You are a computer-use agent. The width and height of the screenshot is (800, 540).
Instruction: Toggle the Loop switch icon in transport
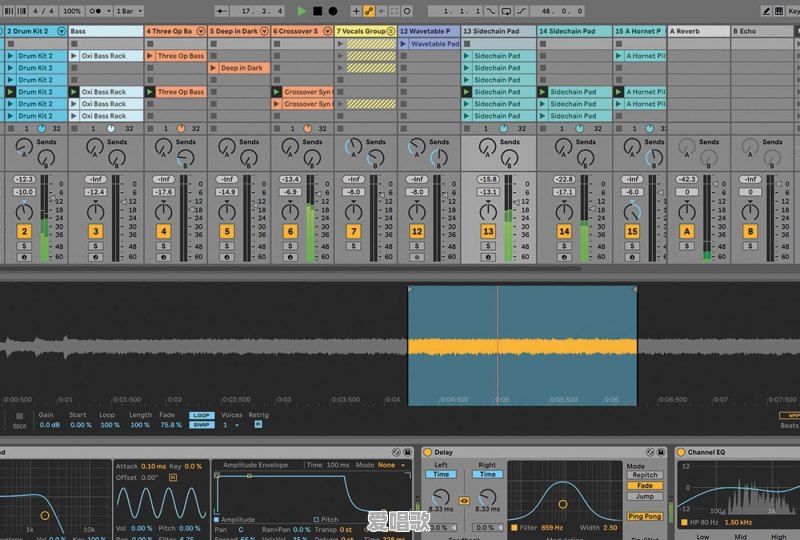tap(506, 11)
